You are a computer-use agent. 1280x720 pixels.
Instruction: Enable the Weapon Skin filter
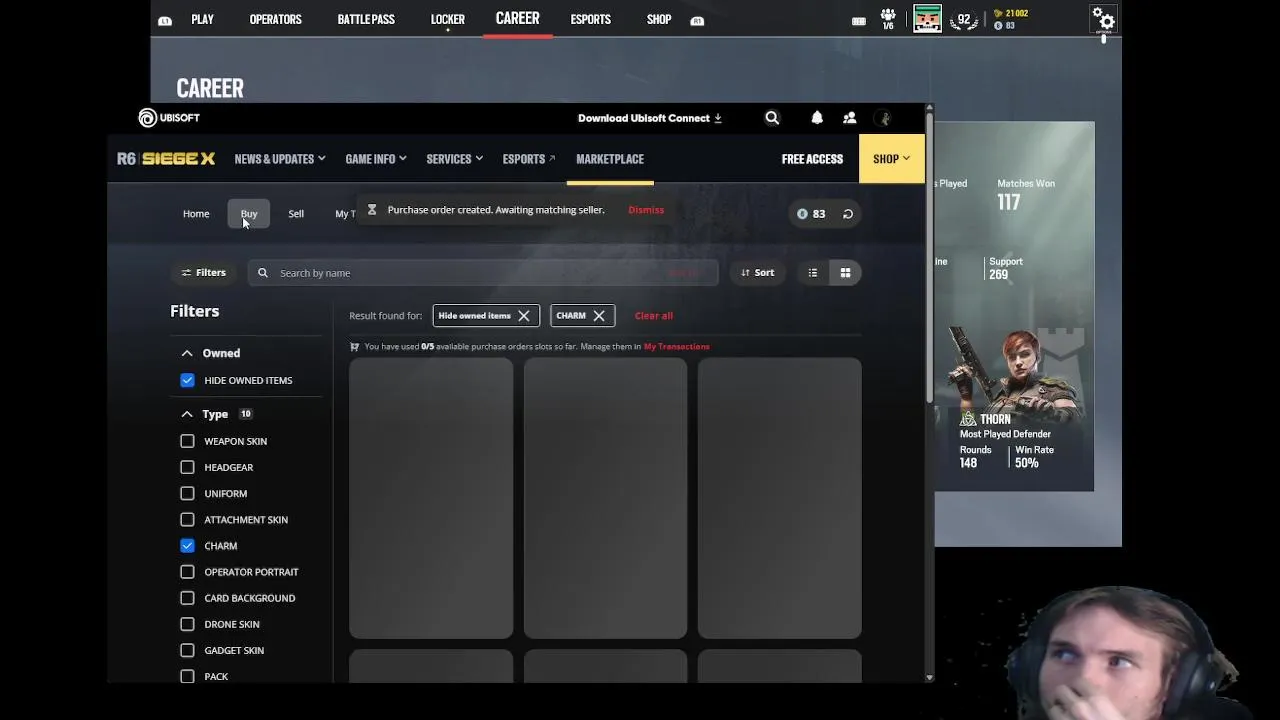187,441
